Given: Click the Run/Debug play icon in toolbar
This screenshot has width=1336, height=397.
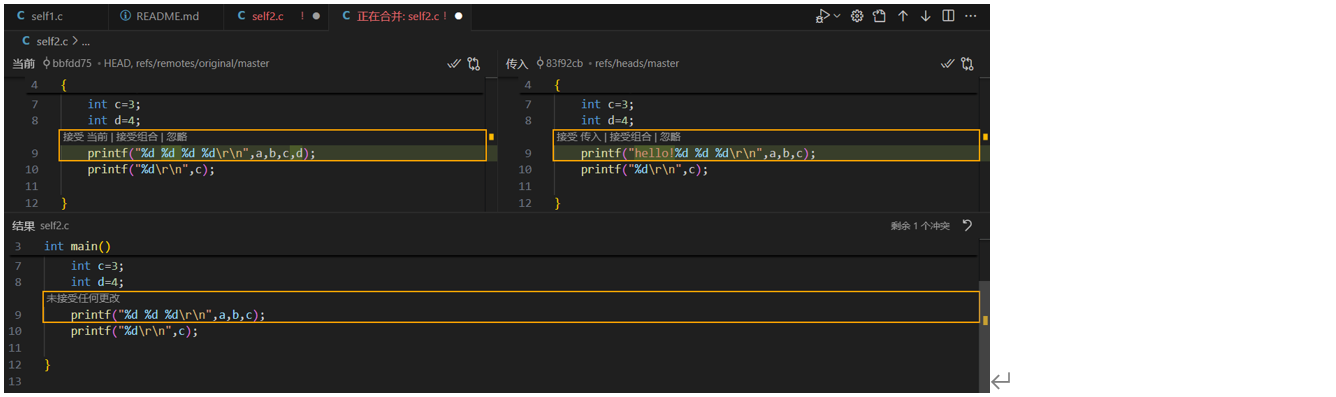Looking at the screenshot, I should tap(822, 16).
